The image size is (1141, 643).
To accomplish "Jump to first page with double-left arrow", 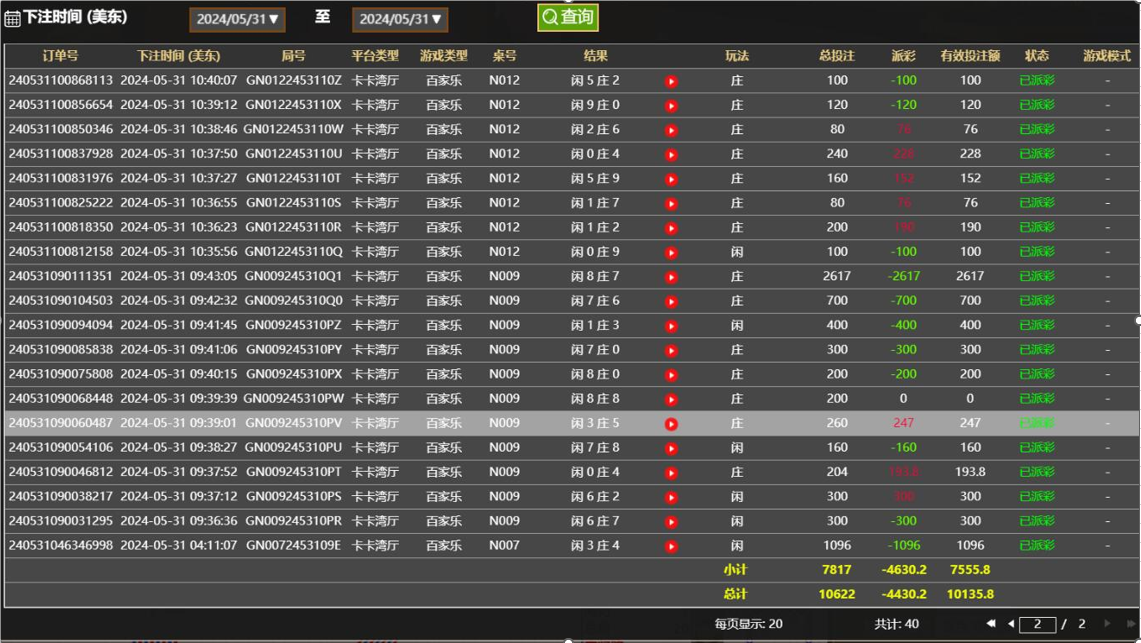I will tap(993, 623).
